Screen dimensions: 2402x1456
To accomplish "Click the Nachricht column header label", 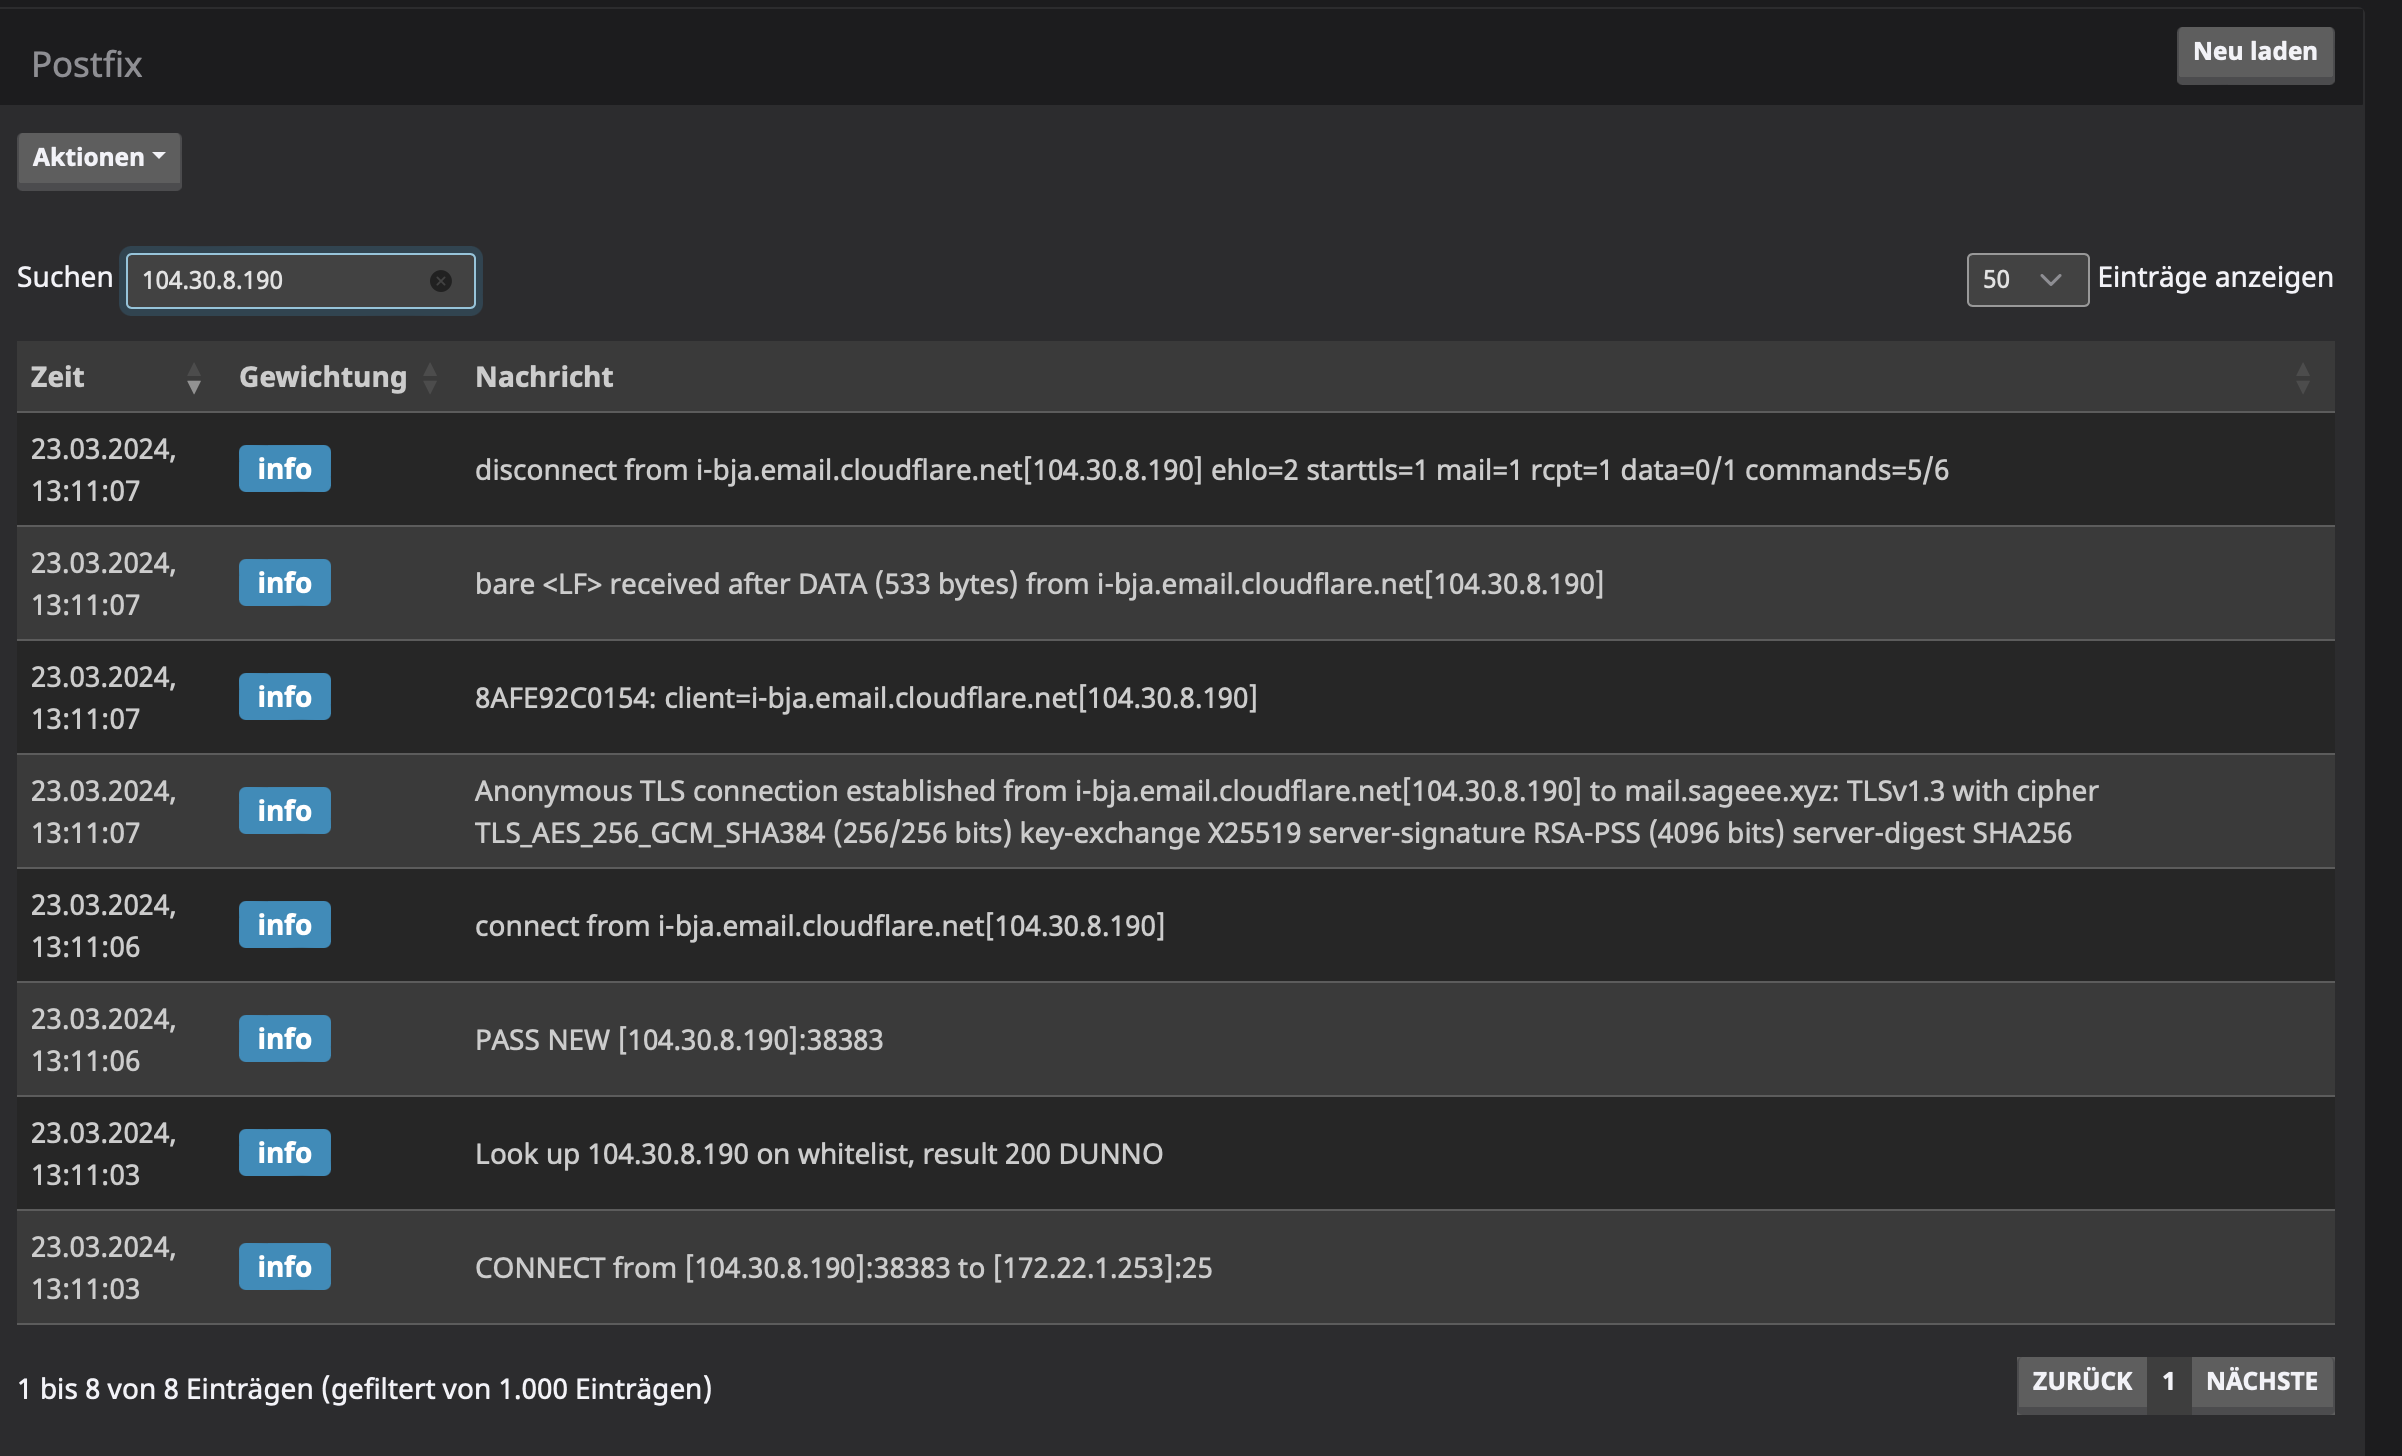I will point(544,377).
